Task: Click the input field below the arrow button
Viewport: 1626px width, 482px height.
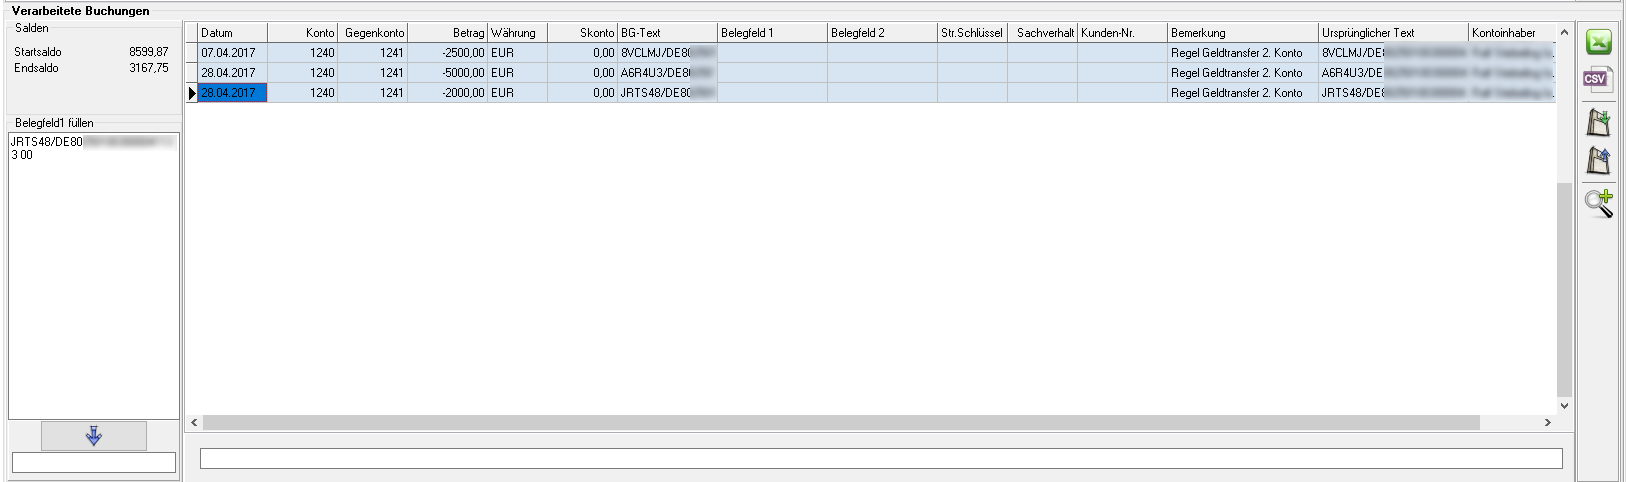Action: click(94, 462)
